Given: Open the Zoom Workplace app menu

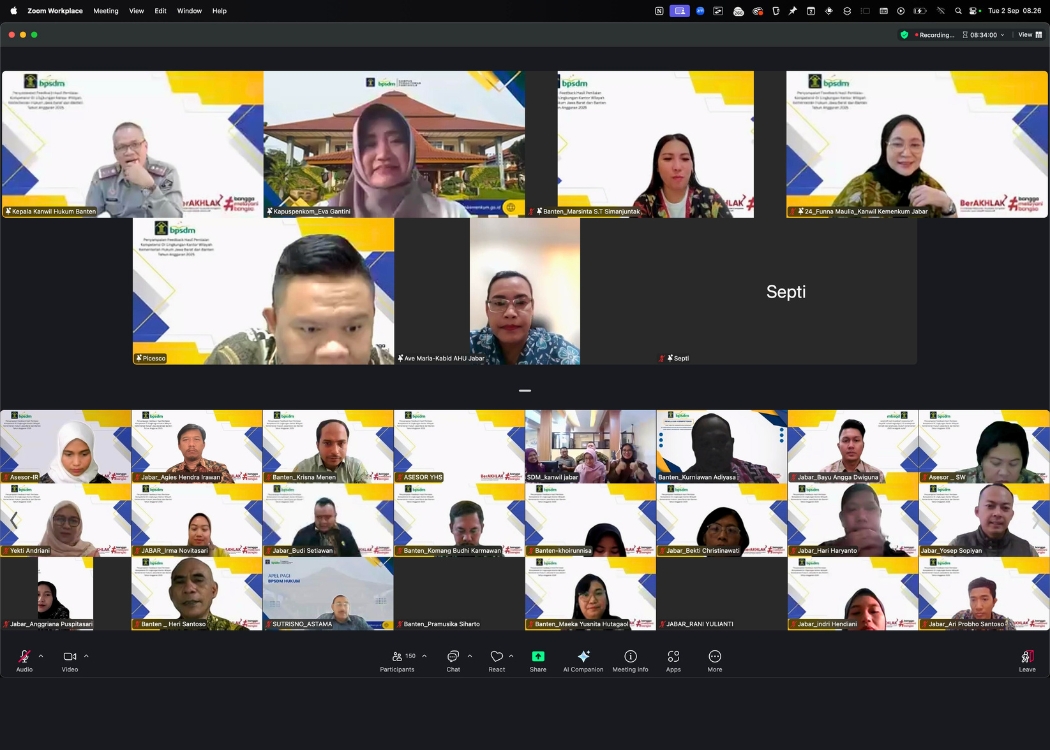Looking at the screenshot, I should [x=55, y=11].
